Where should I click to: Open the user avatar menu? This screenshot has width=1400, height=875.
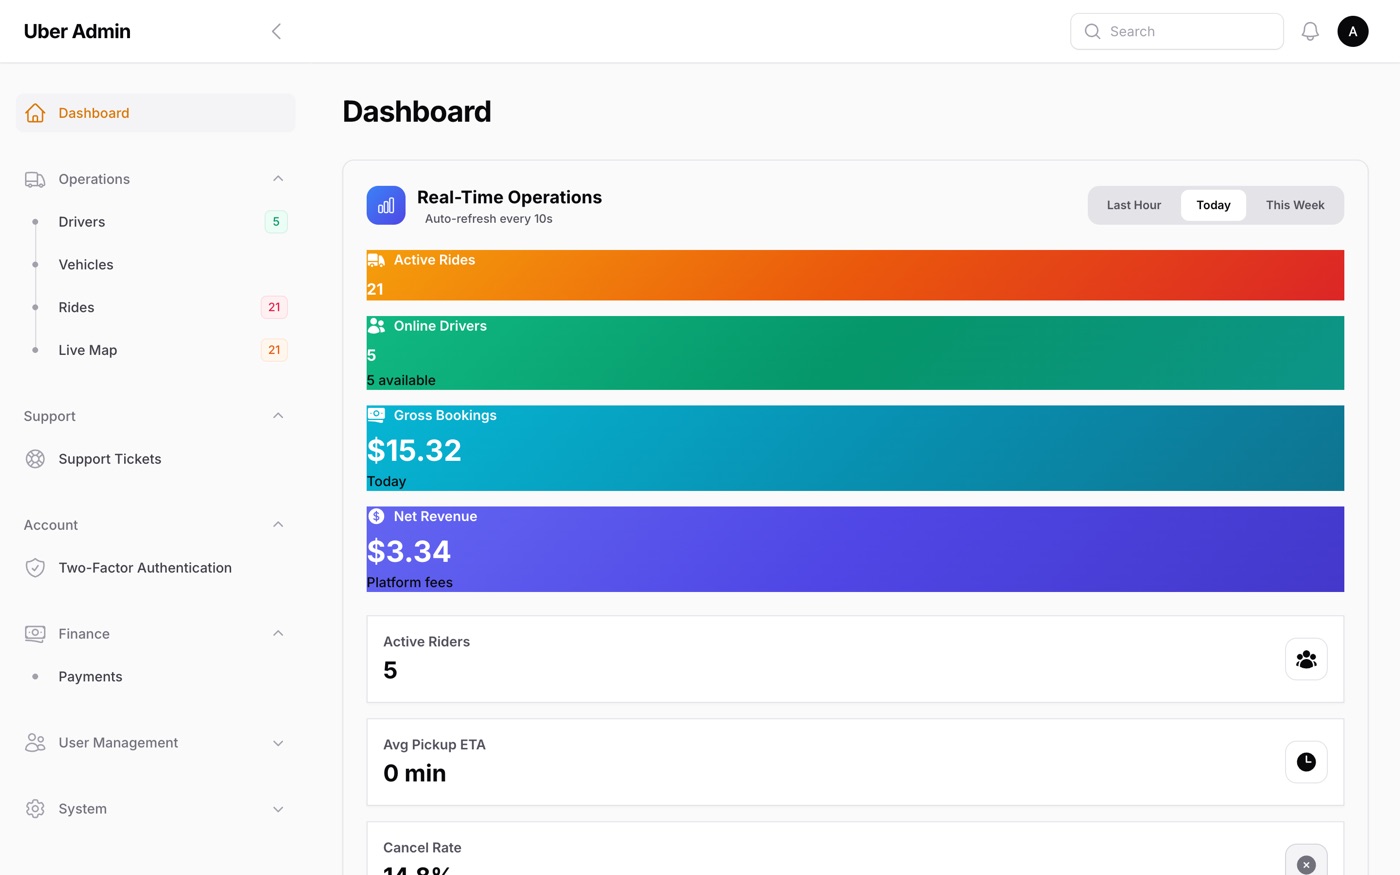click(1353, 31)
